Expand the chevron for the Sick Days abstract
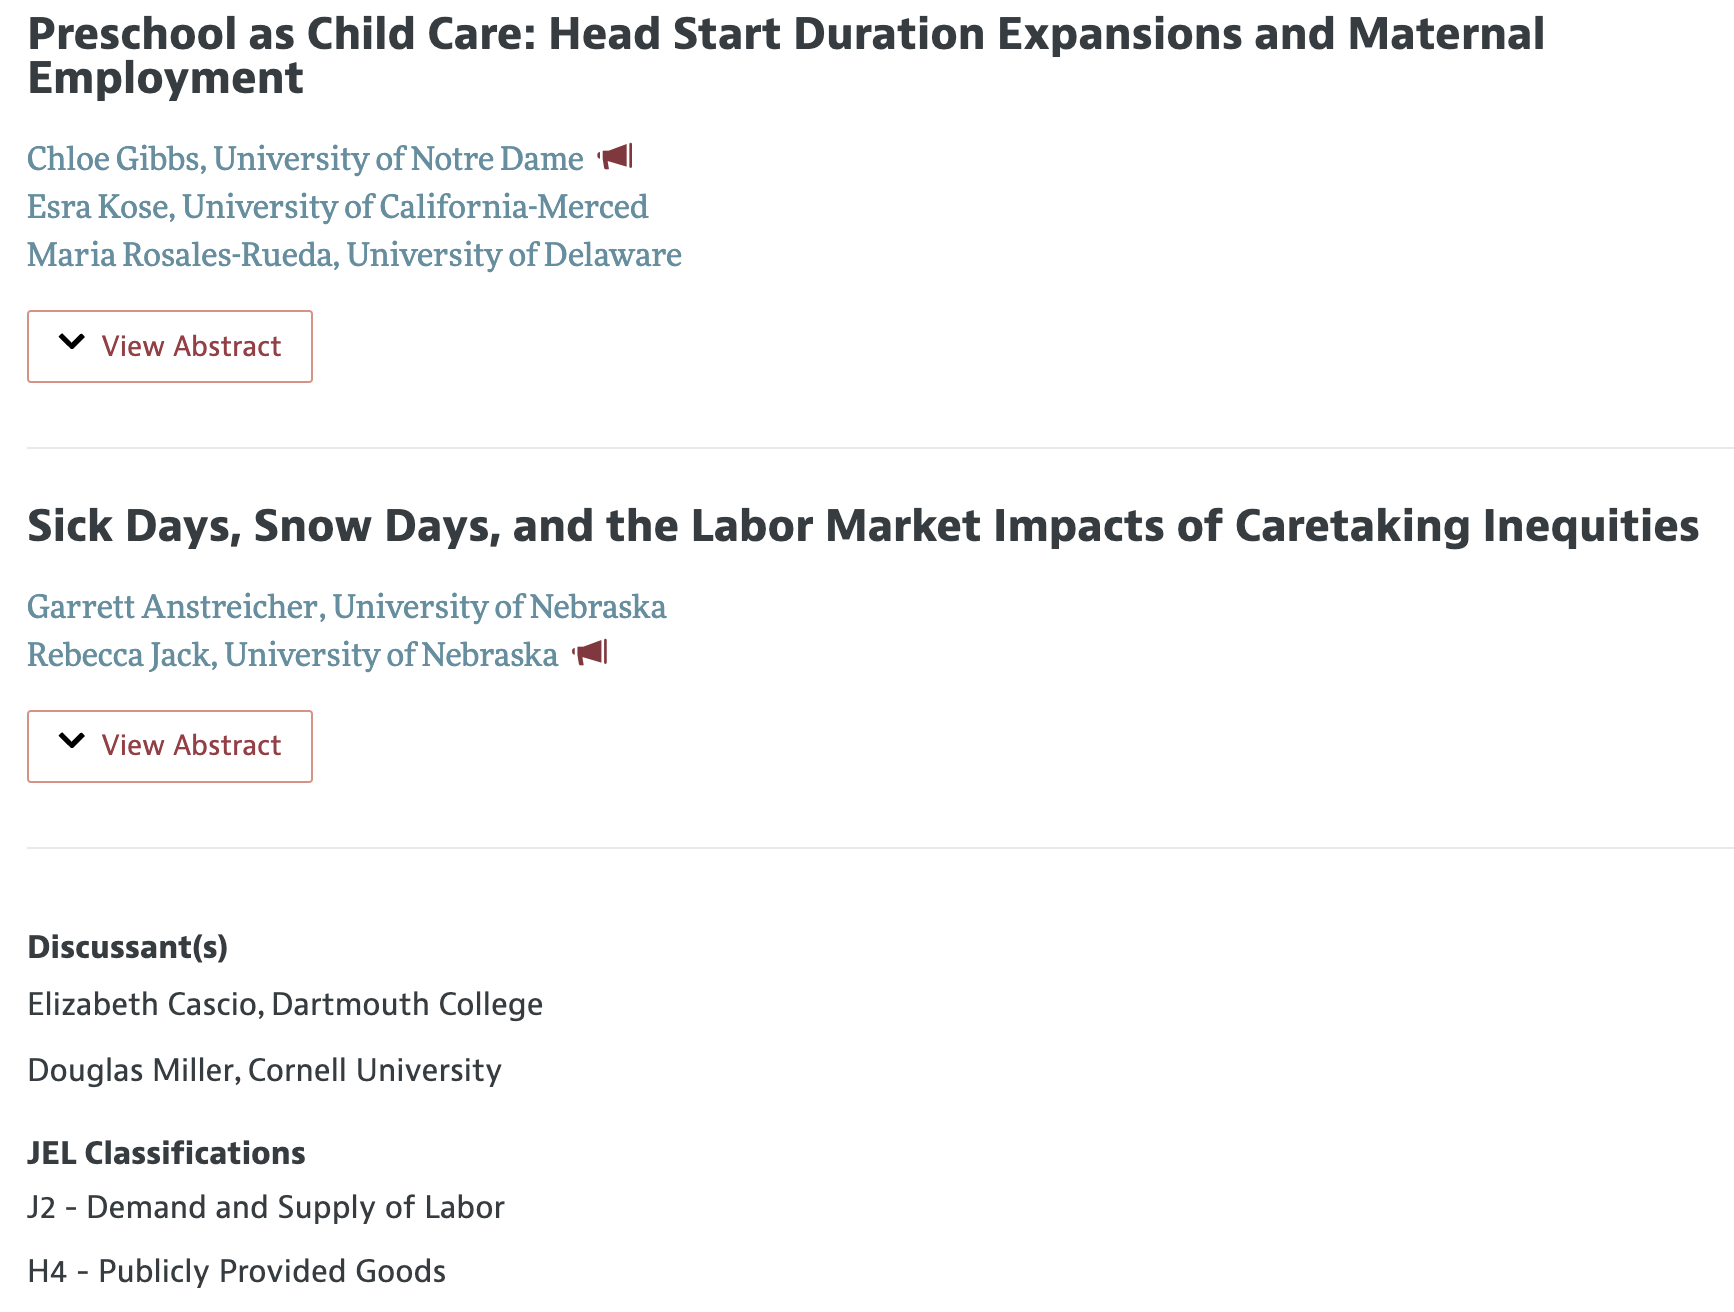The image size is (1734, 1312). [72, 742]
